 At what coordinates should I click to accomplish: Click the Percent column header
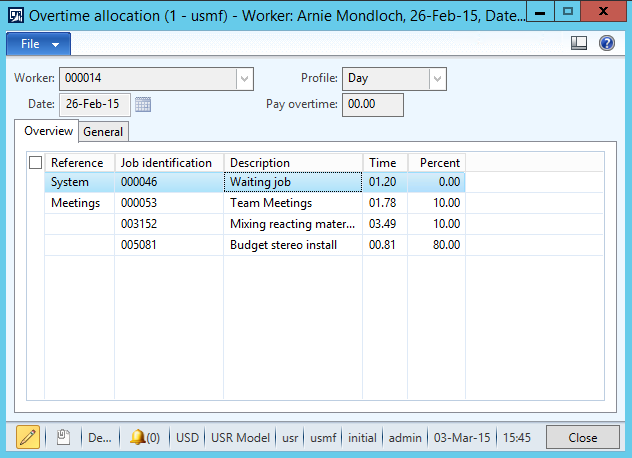point(438,163)
